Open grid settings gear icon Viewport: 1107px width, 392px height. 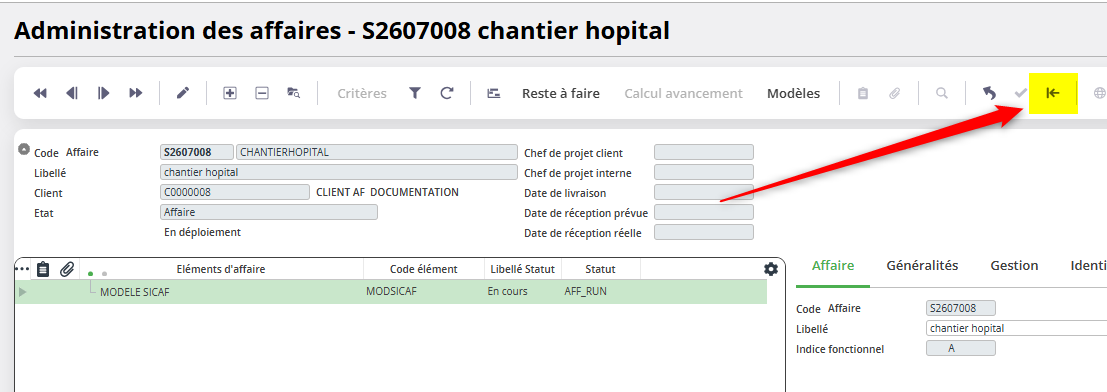[x=771, y=269]
